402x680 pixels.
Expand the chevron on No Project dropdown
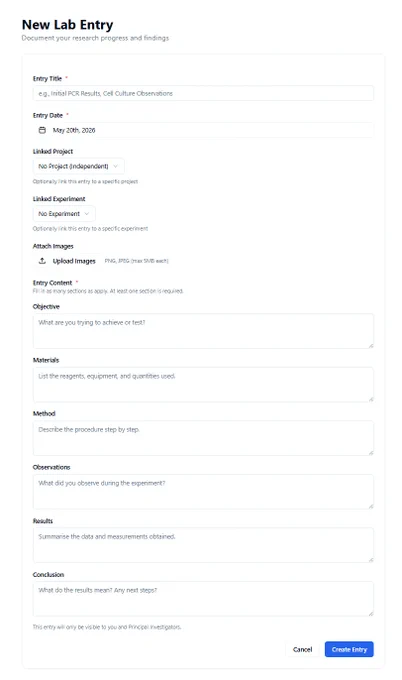click(115, 166)
